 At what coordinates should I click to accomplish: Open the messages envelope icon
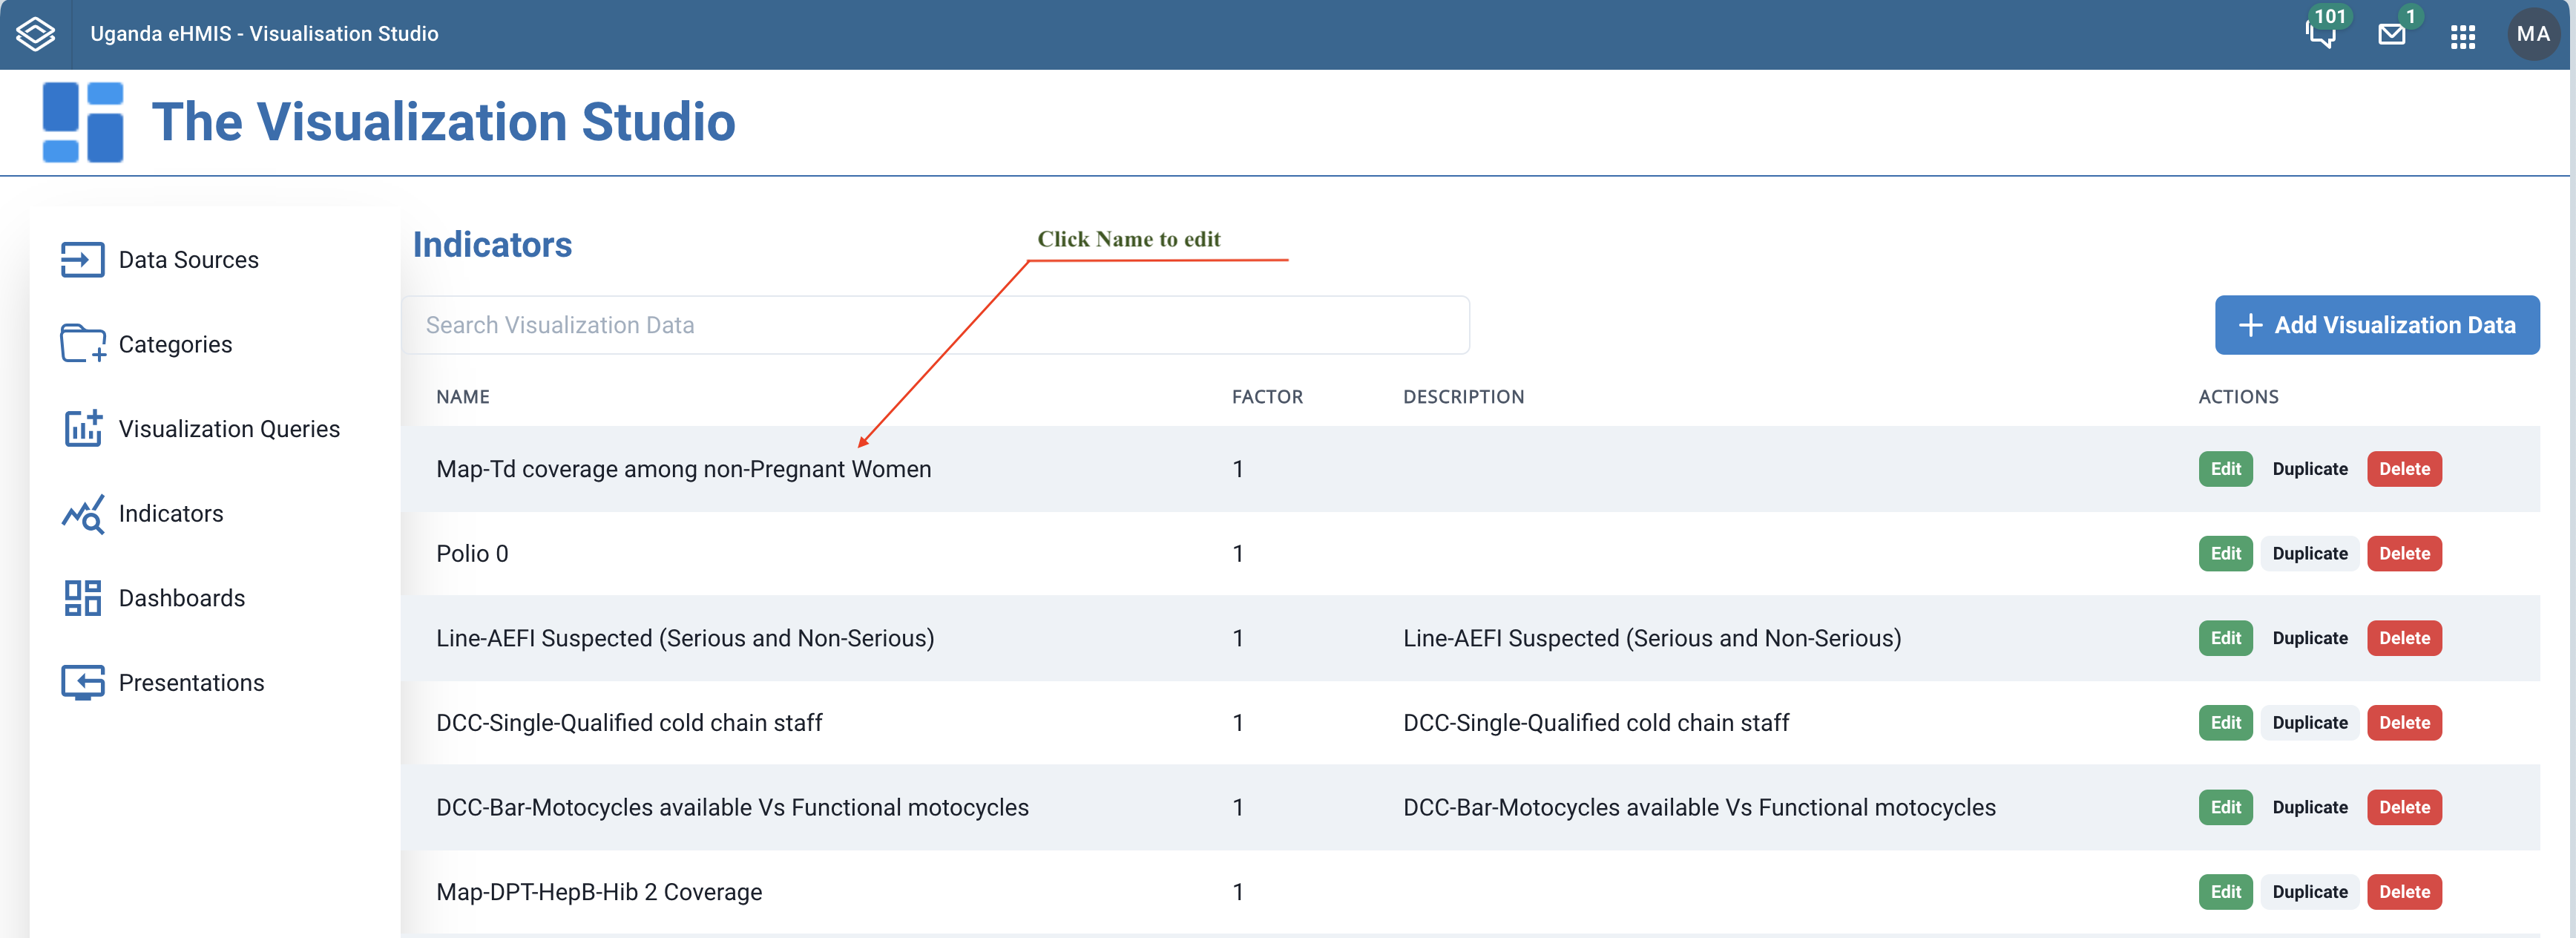(x=2391, y=34)
